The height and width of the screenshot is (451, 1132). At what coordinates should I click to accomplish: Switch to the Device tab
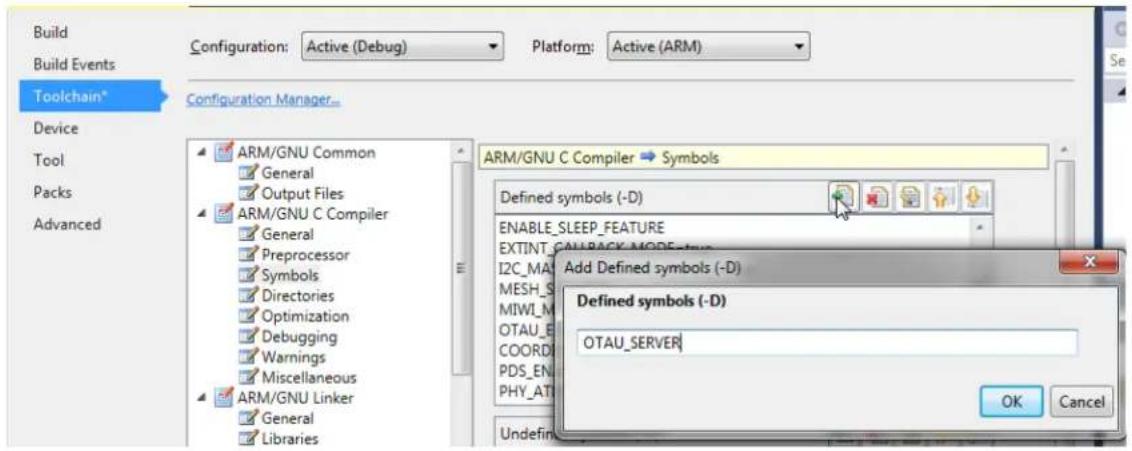[x=56, y=128]
